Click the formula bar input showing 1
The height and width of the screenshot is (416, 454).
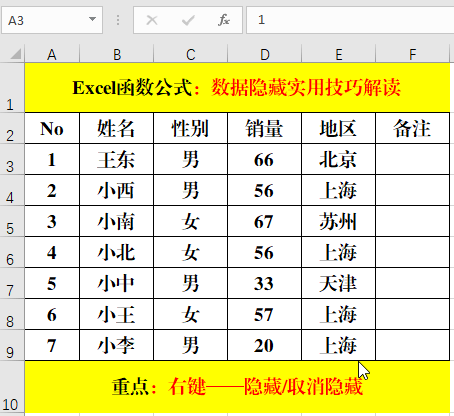pyautogui.click(x=350, y=20)
